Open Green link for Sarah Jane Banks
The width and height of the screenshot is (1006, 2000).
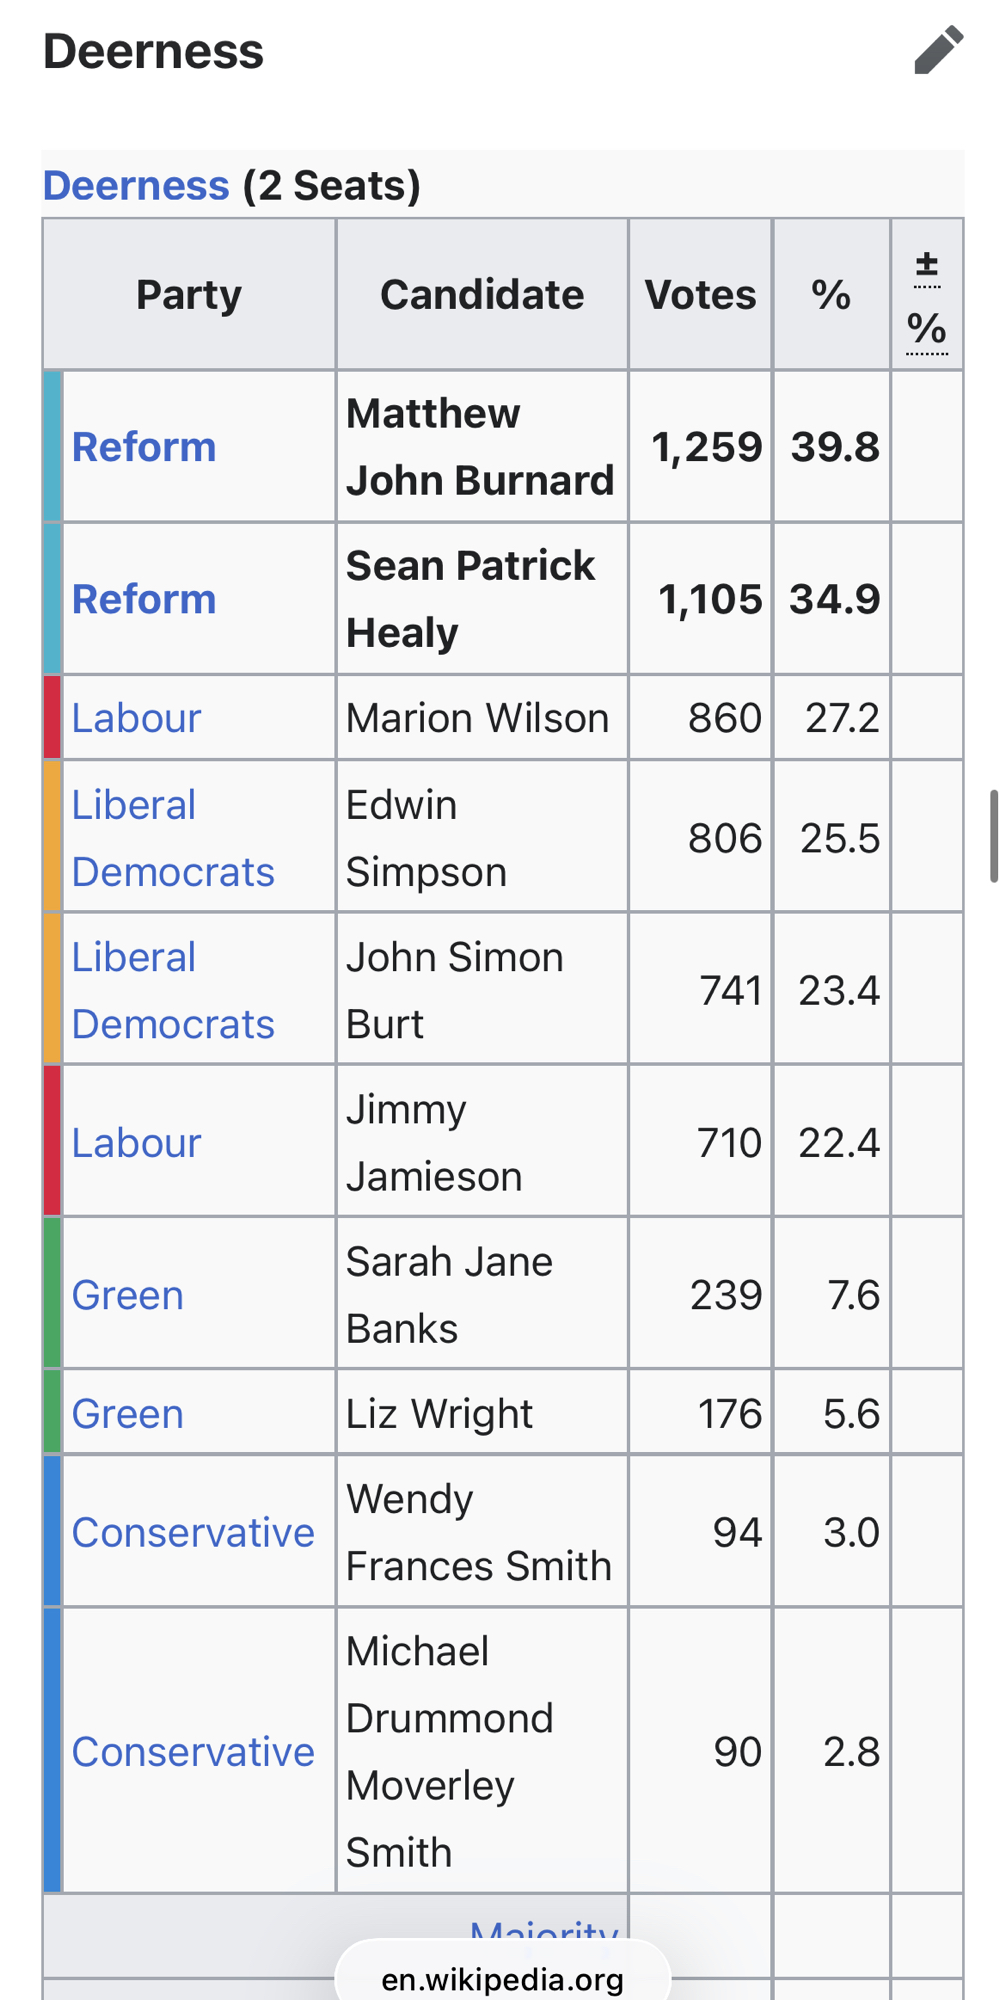point(127,1295)
